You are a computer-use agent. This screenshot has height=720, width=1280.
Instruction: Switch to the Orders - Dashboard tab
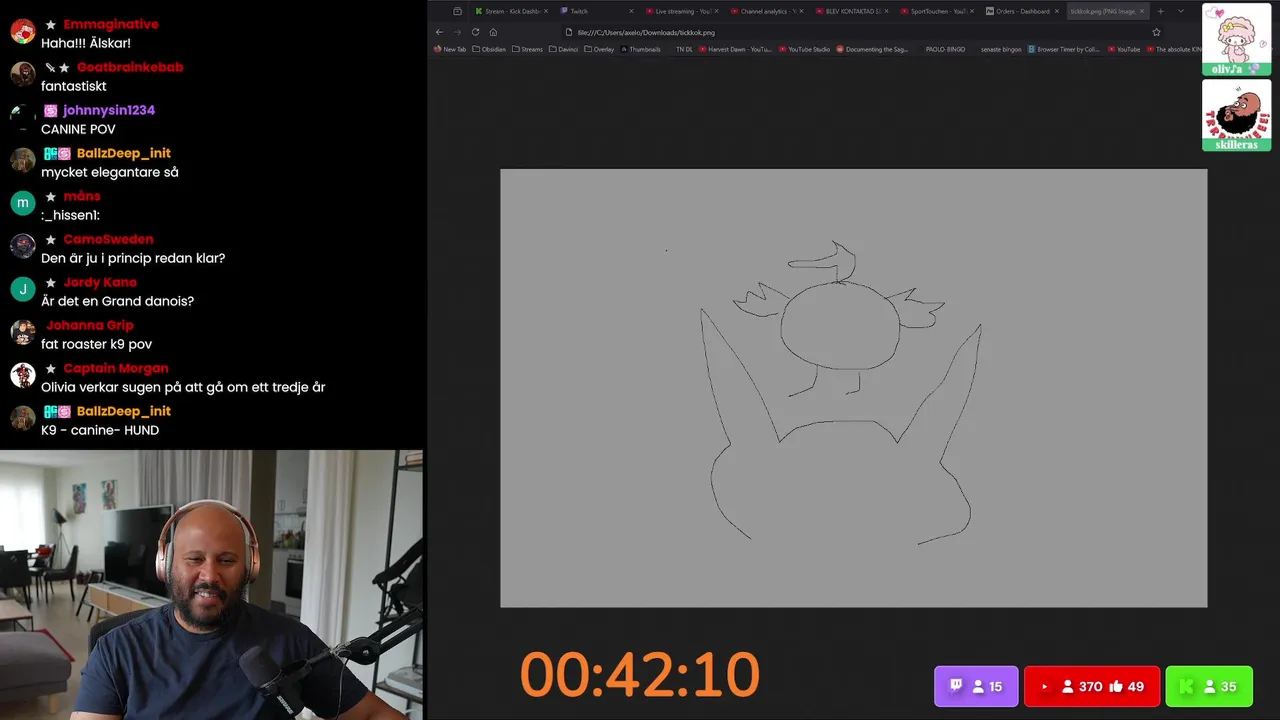[x=1021, y=11]
